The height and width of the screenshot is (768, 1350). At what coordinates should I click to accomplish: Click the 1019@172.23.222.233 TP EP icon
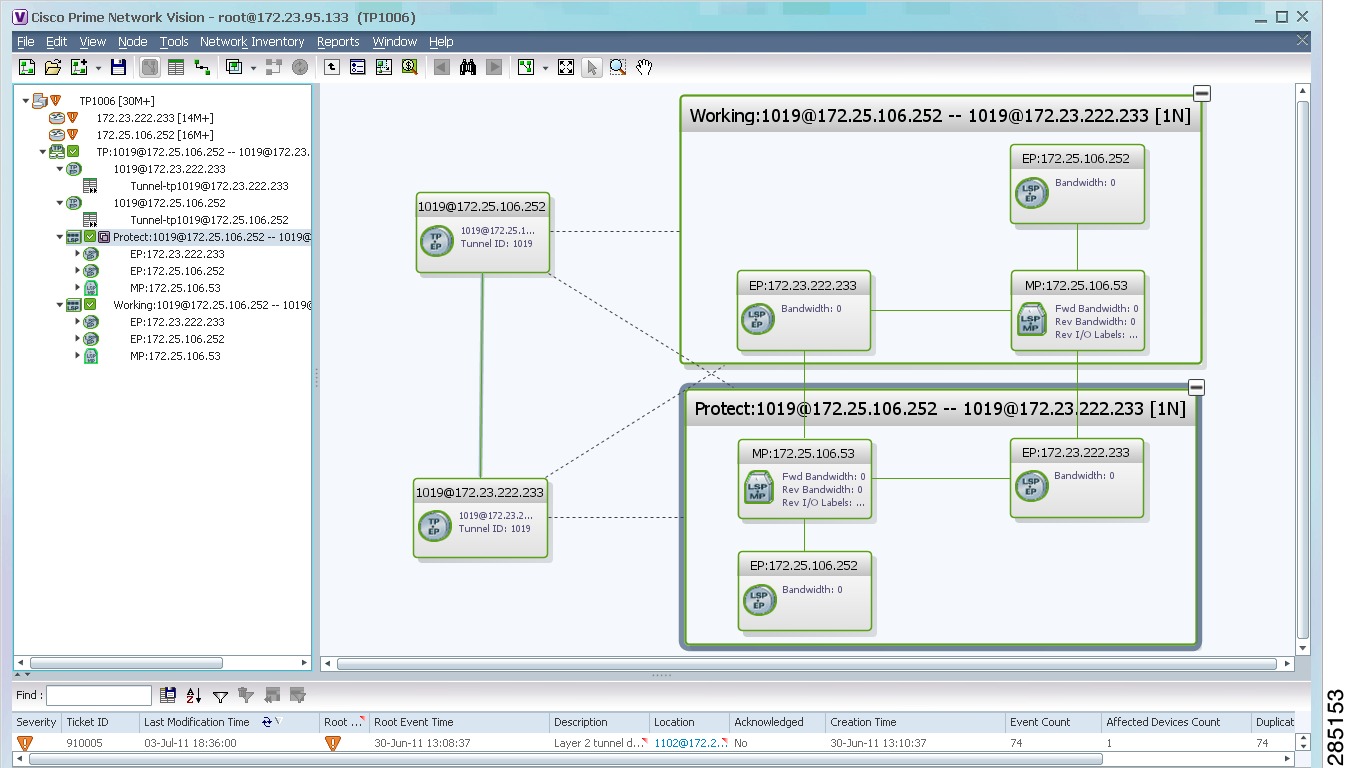click(x=434, y=525)
